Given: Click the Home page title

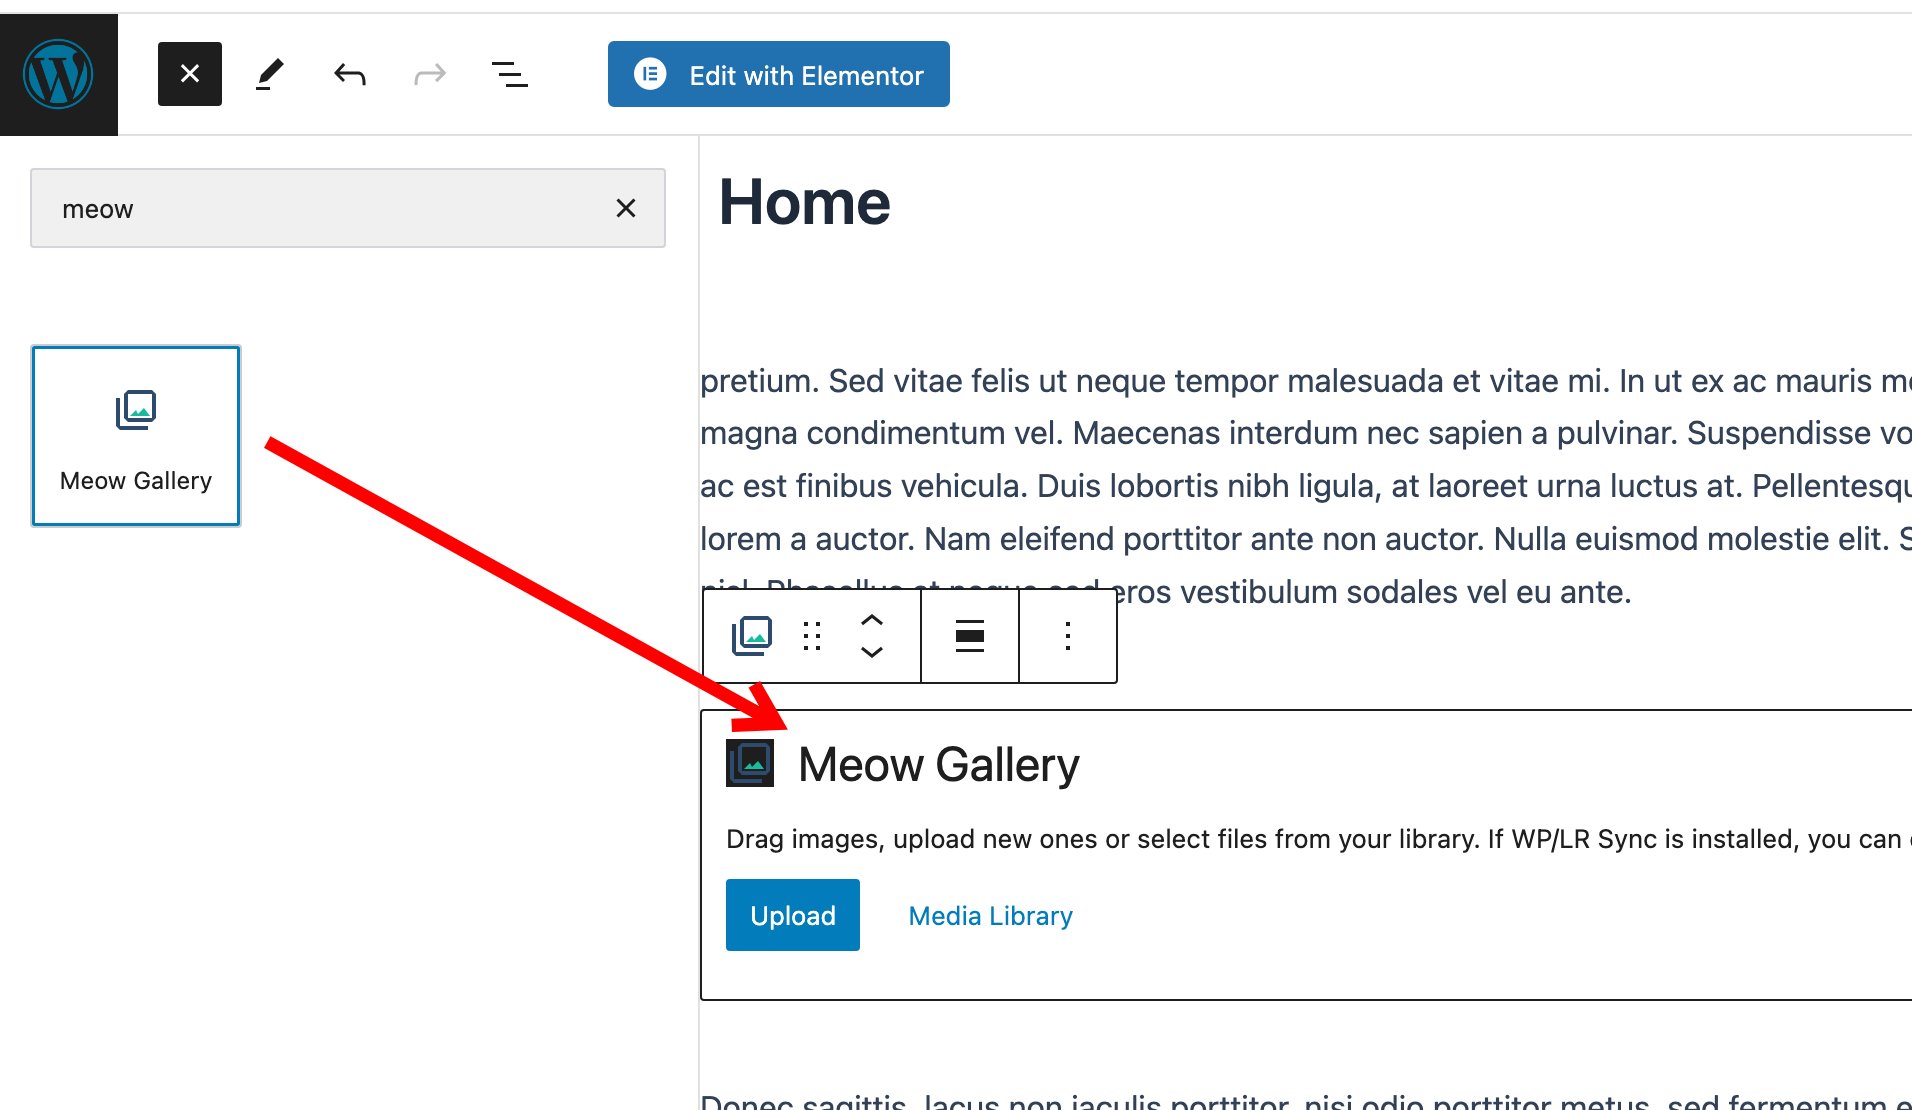Looking at the screenshot, I should [805, 203].
